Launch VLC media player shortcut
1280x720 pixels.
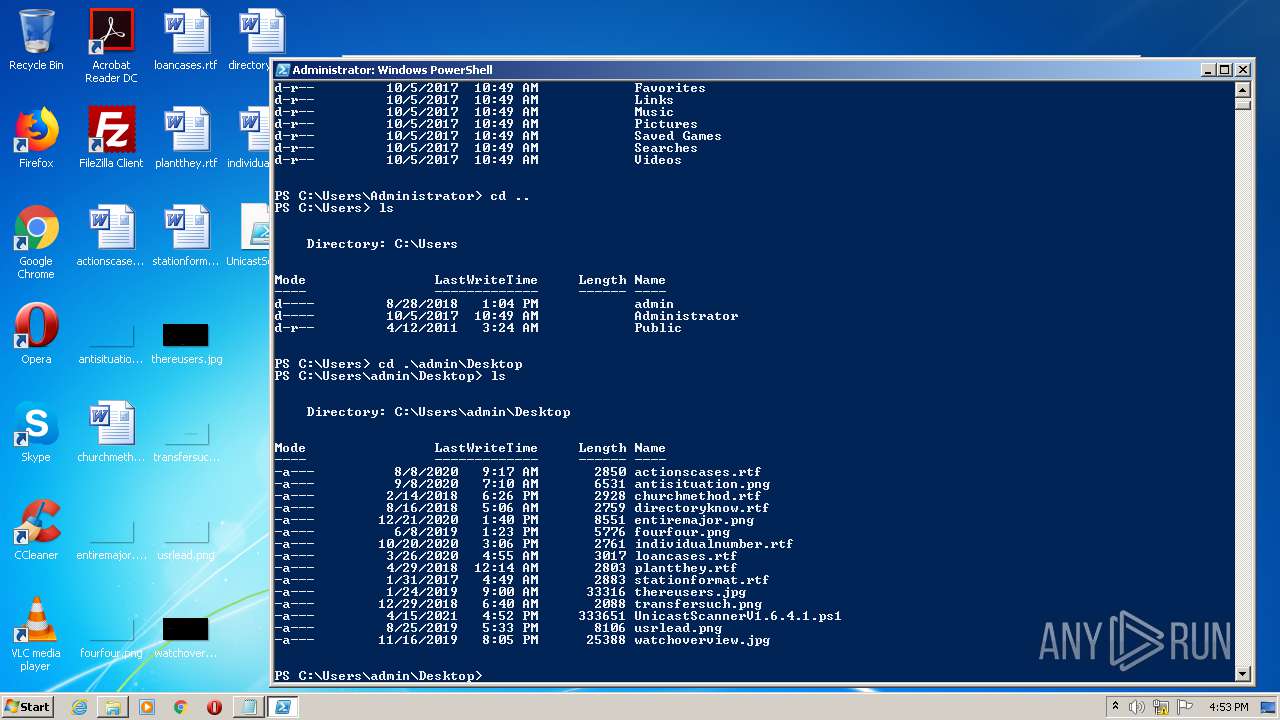(x=36, y=634)
